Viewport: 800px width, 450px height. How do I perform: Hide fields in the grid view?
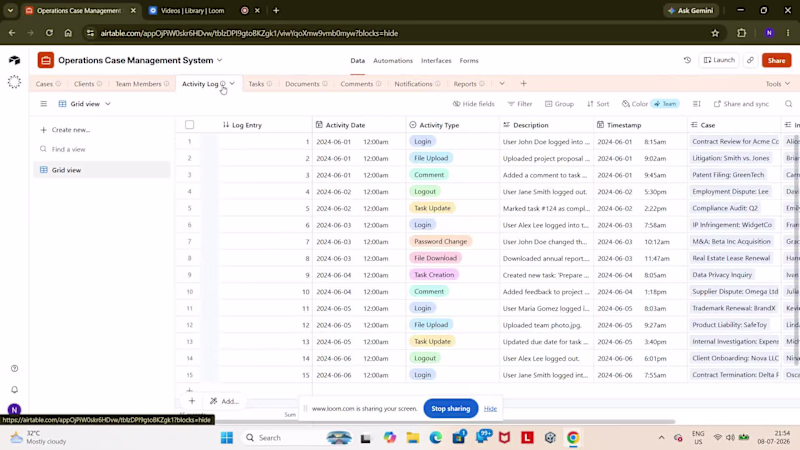(473, 104)
